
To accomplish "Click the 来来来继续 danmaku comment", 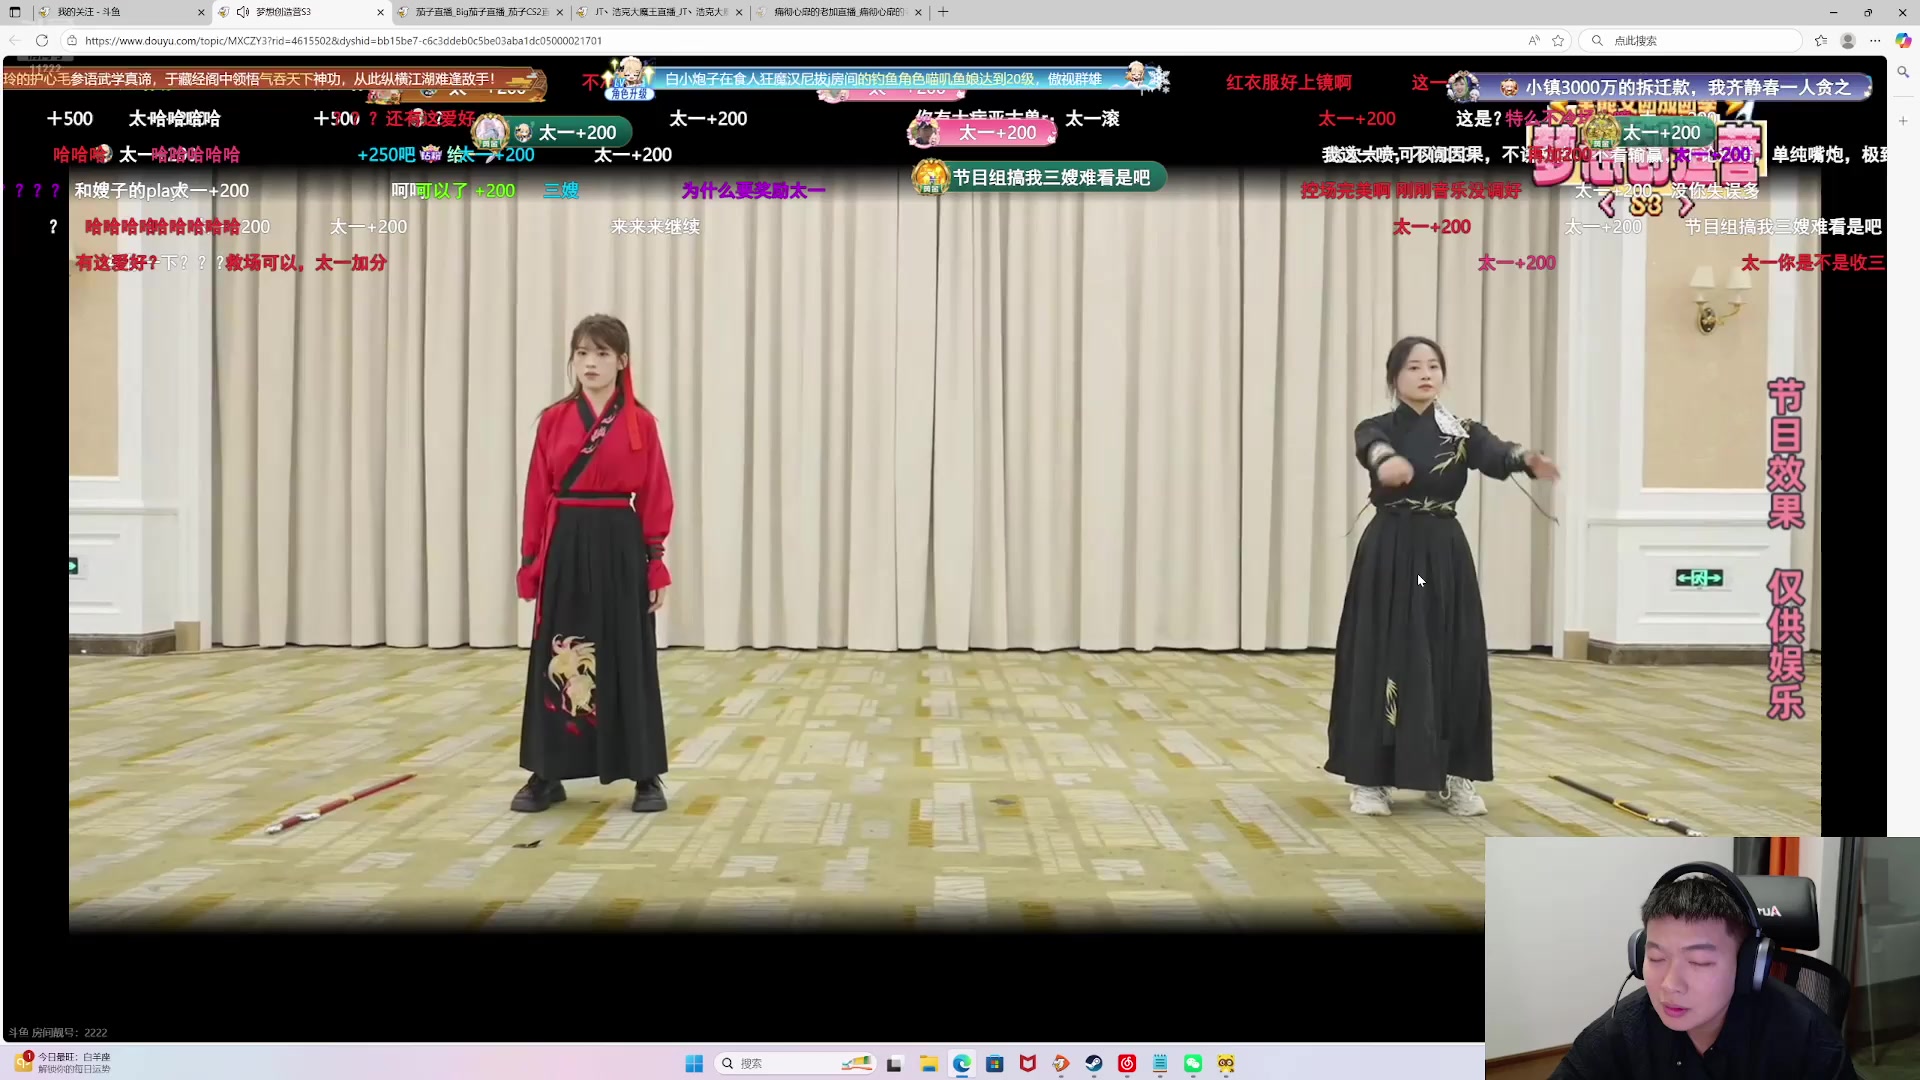I will click(x=655, y=226).
